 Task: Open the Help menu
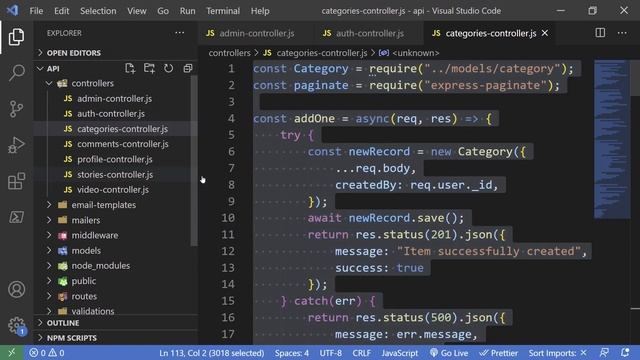[260, 11]
